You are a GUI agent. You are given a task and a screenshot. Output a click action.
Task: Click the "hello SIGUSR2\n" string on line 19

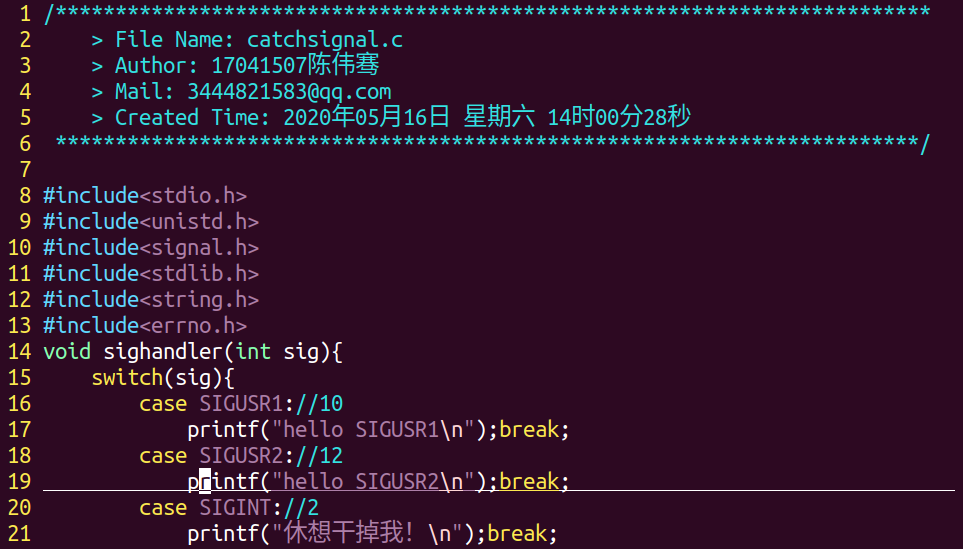(x=373, y=482)
